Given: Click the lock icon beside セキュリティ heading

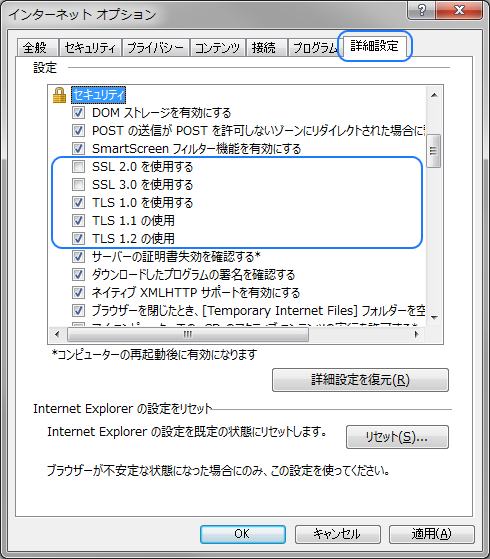Looking at the screenshot, I should [59, 95].
